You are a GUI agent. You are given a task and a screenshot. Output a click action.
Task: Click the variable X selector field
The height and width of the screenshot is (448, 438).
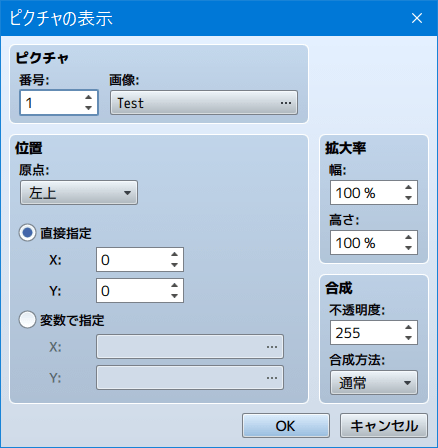tap(190, 347)
